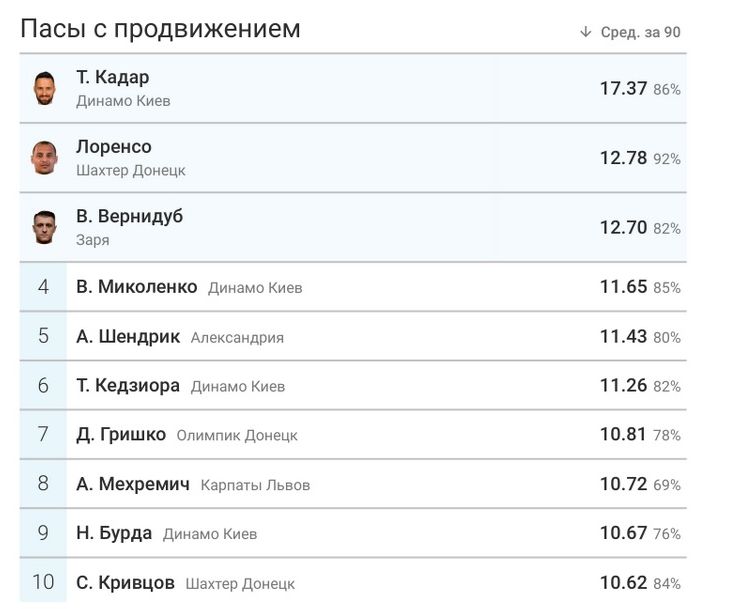The image size is (736, 609).
Task: Select А. Мехремич from the list
Action: click(133, 484)
